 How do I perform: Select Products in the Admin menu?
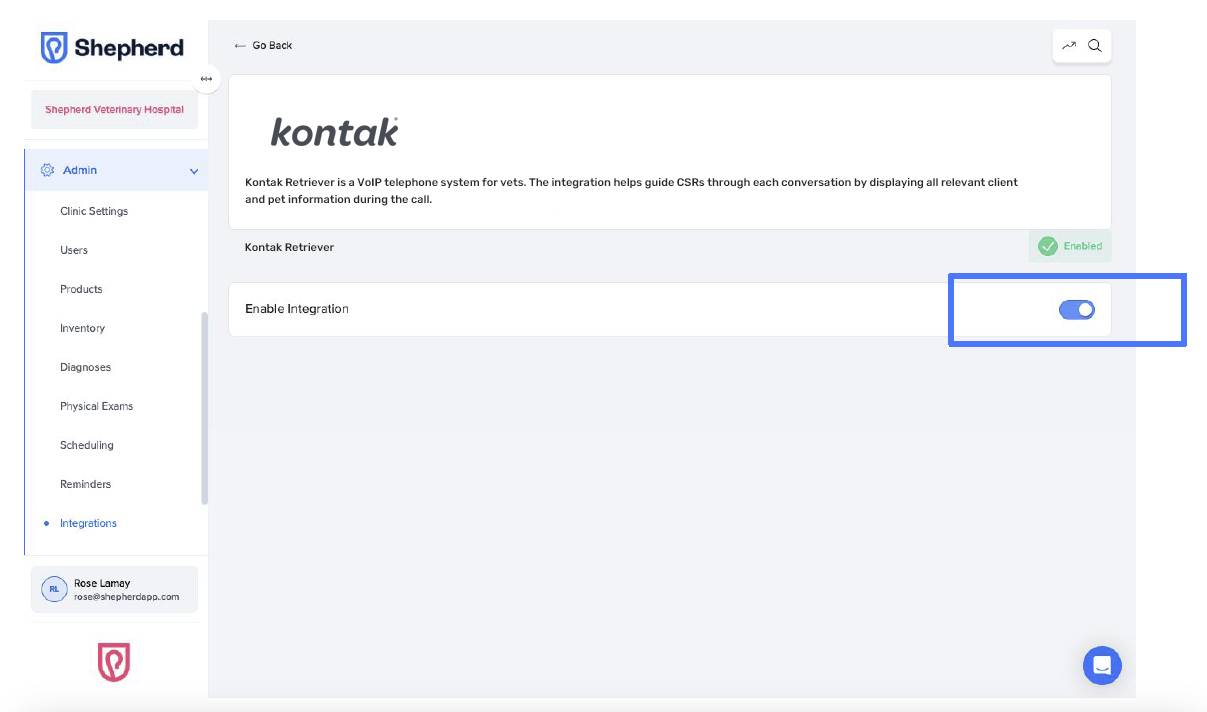coord(81,289)
